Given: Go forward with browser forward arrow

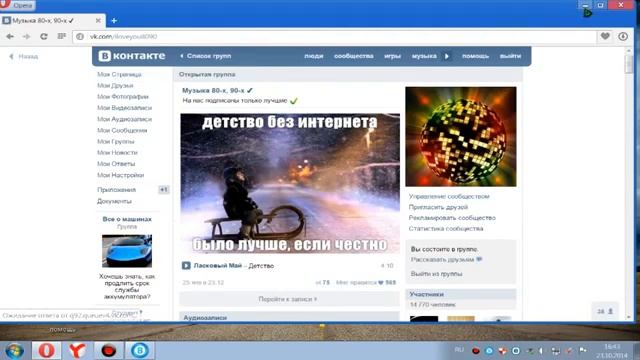Looking at the screenshot, I should point(27,36).
